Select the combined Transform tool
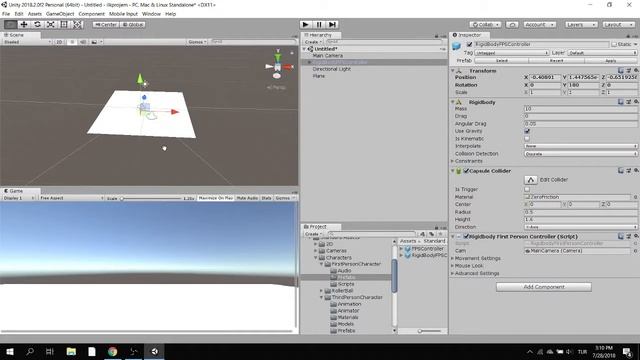This screenshot has width=640, height=360. (x=78, y=24)
